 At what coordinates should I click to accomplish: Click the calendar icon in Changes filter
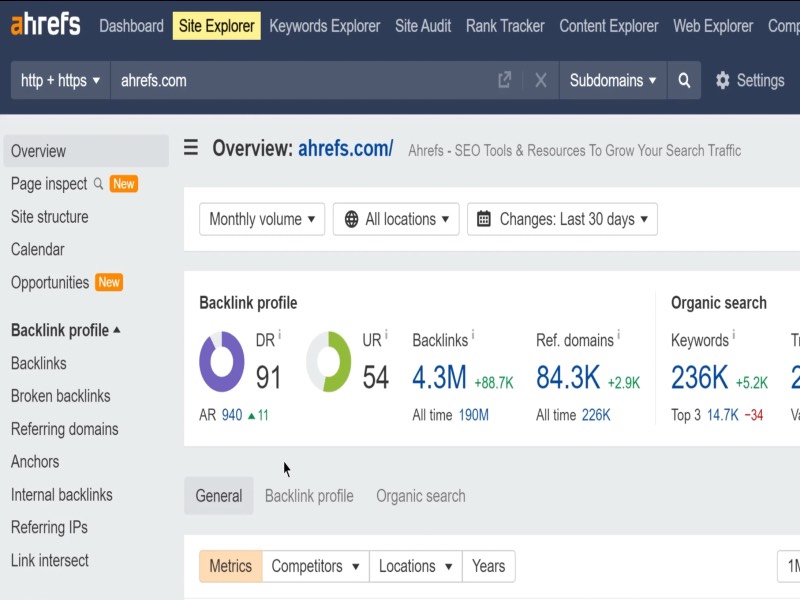(484, 219)
